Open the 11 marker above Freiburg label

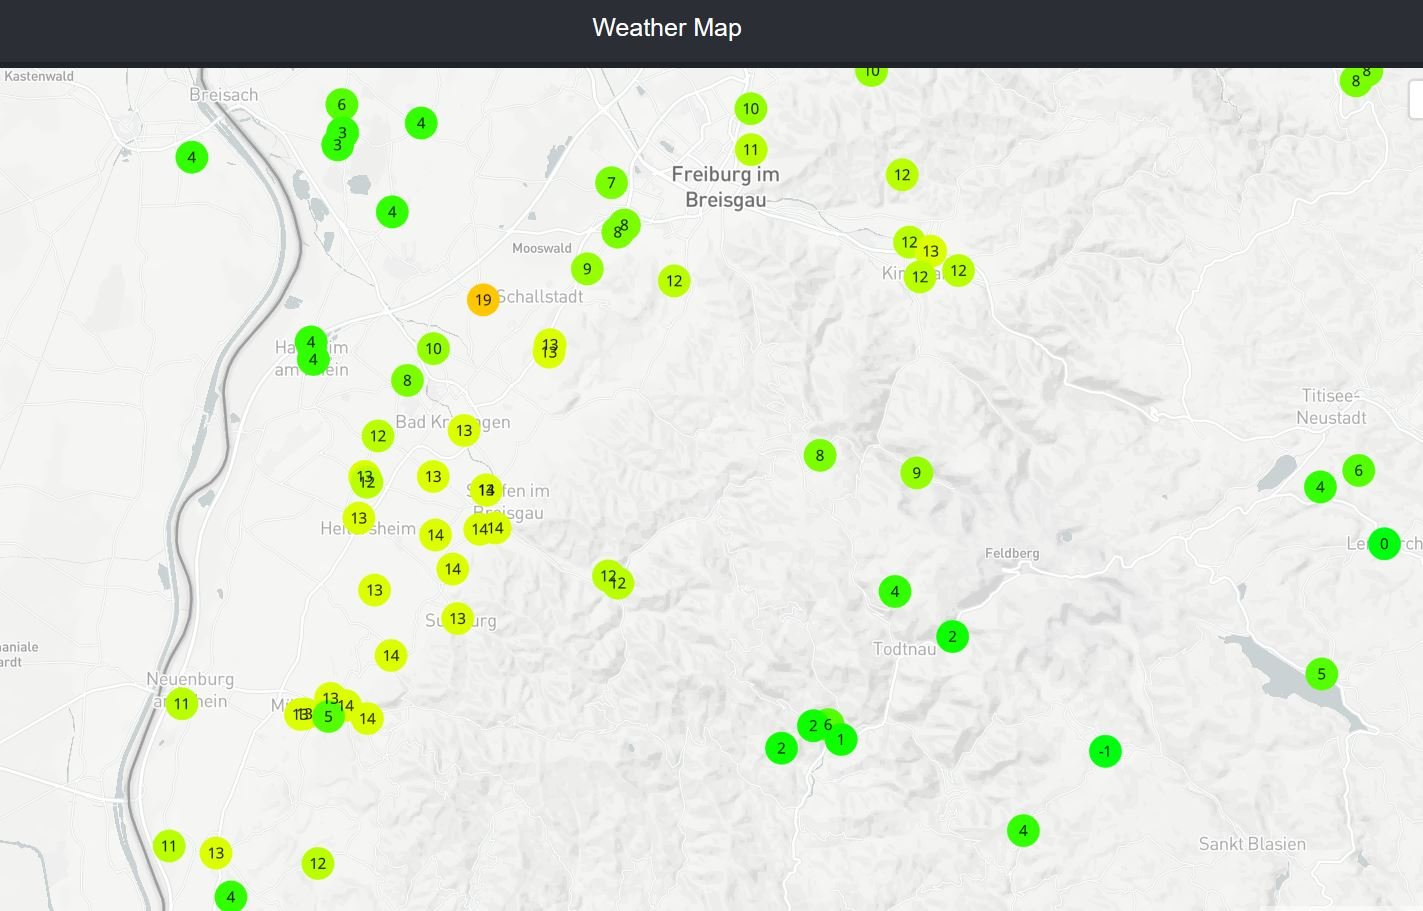pyautogui.click(x=751, y=150)
